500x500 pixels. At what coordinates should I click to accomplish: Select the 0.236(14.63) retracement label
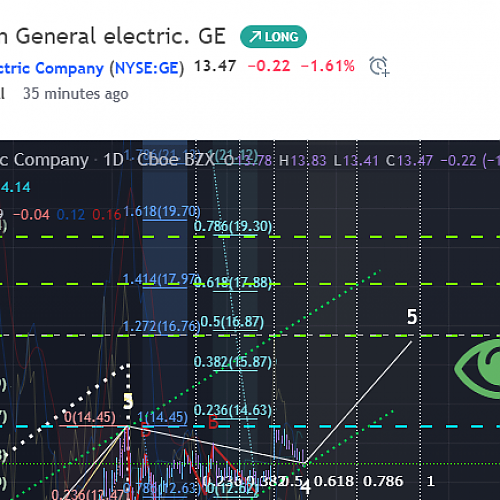coord(233,410)
